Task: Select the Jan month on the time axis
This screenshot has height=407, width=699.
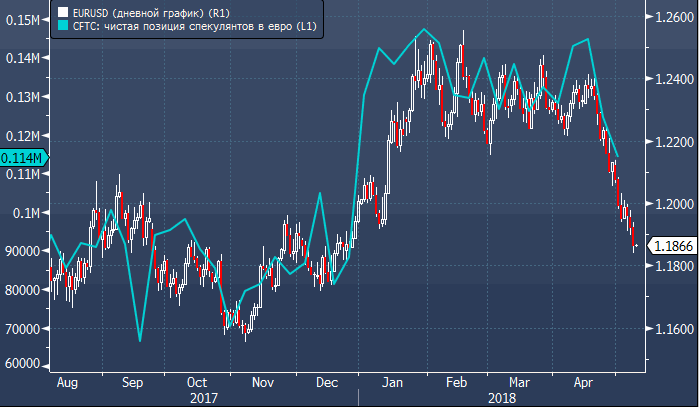Action: 392,382
